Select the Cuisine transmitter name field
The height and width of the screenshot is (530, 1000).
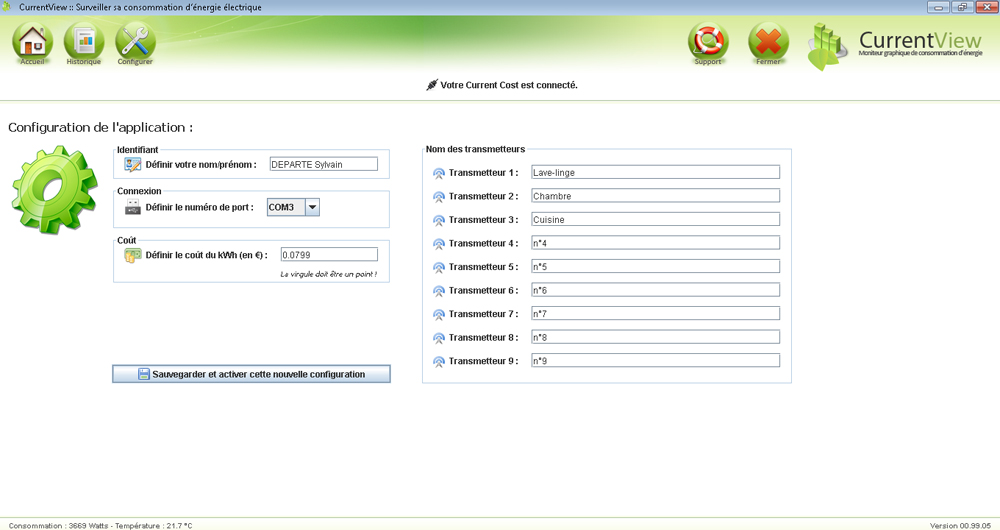[x=655, y=219]
